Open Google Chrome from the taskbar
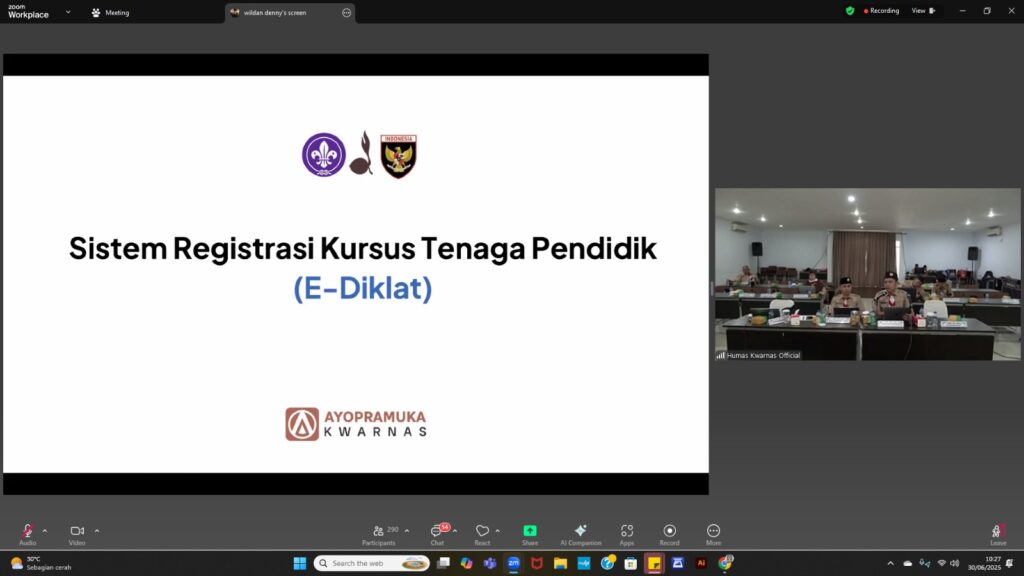Image resolution: width=1024 pixels, height=576 pixels. pos(725,563)
